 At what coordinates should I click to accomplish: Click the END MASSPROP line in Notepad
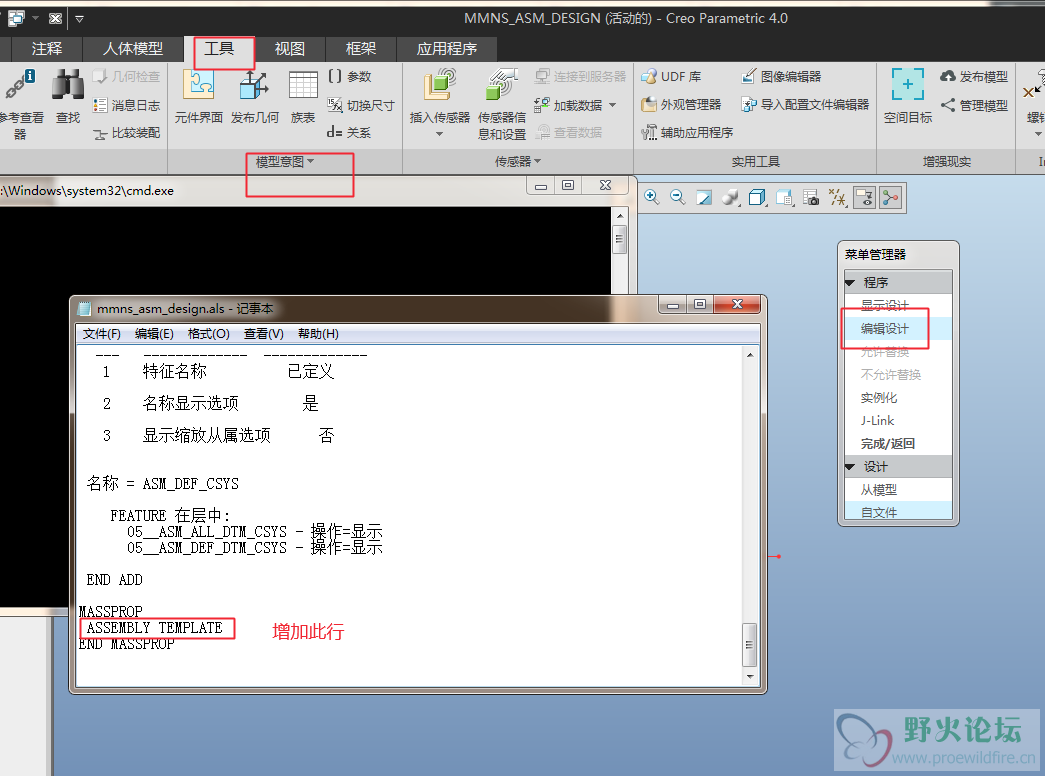point(127,644)
